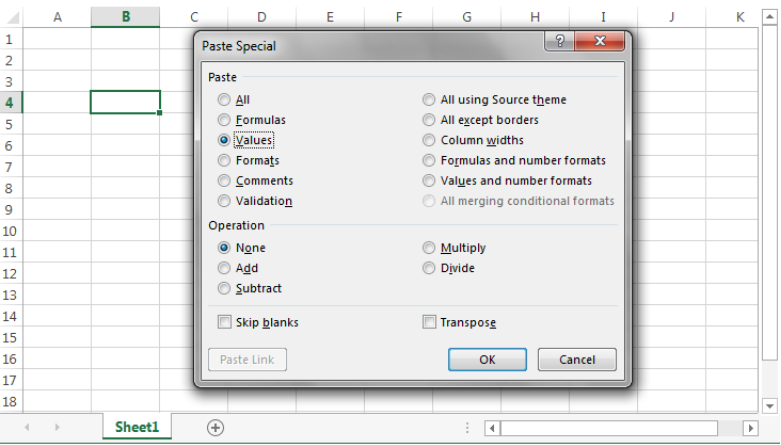Click next sheet navigation arrow
This screenshot has height=445, width=781.
click(x=57, y=427)
